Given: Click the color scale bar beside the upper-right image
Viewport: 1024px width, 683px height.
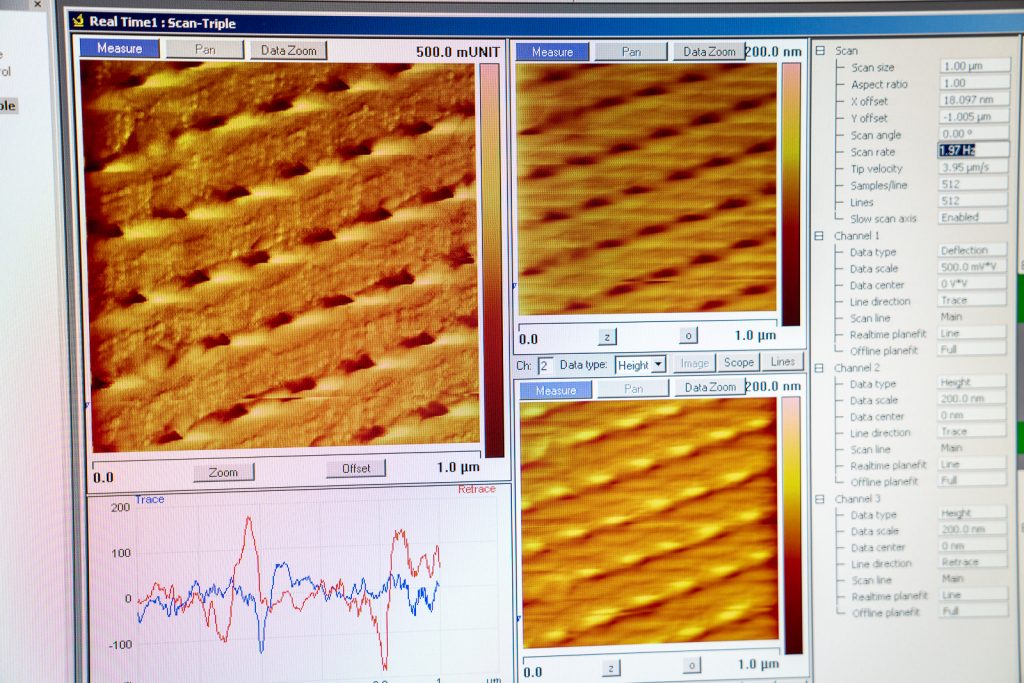Looking at the screenshot, I should point(791,194).
